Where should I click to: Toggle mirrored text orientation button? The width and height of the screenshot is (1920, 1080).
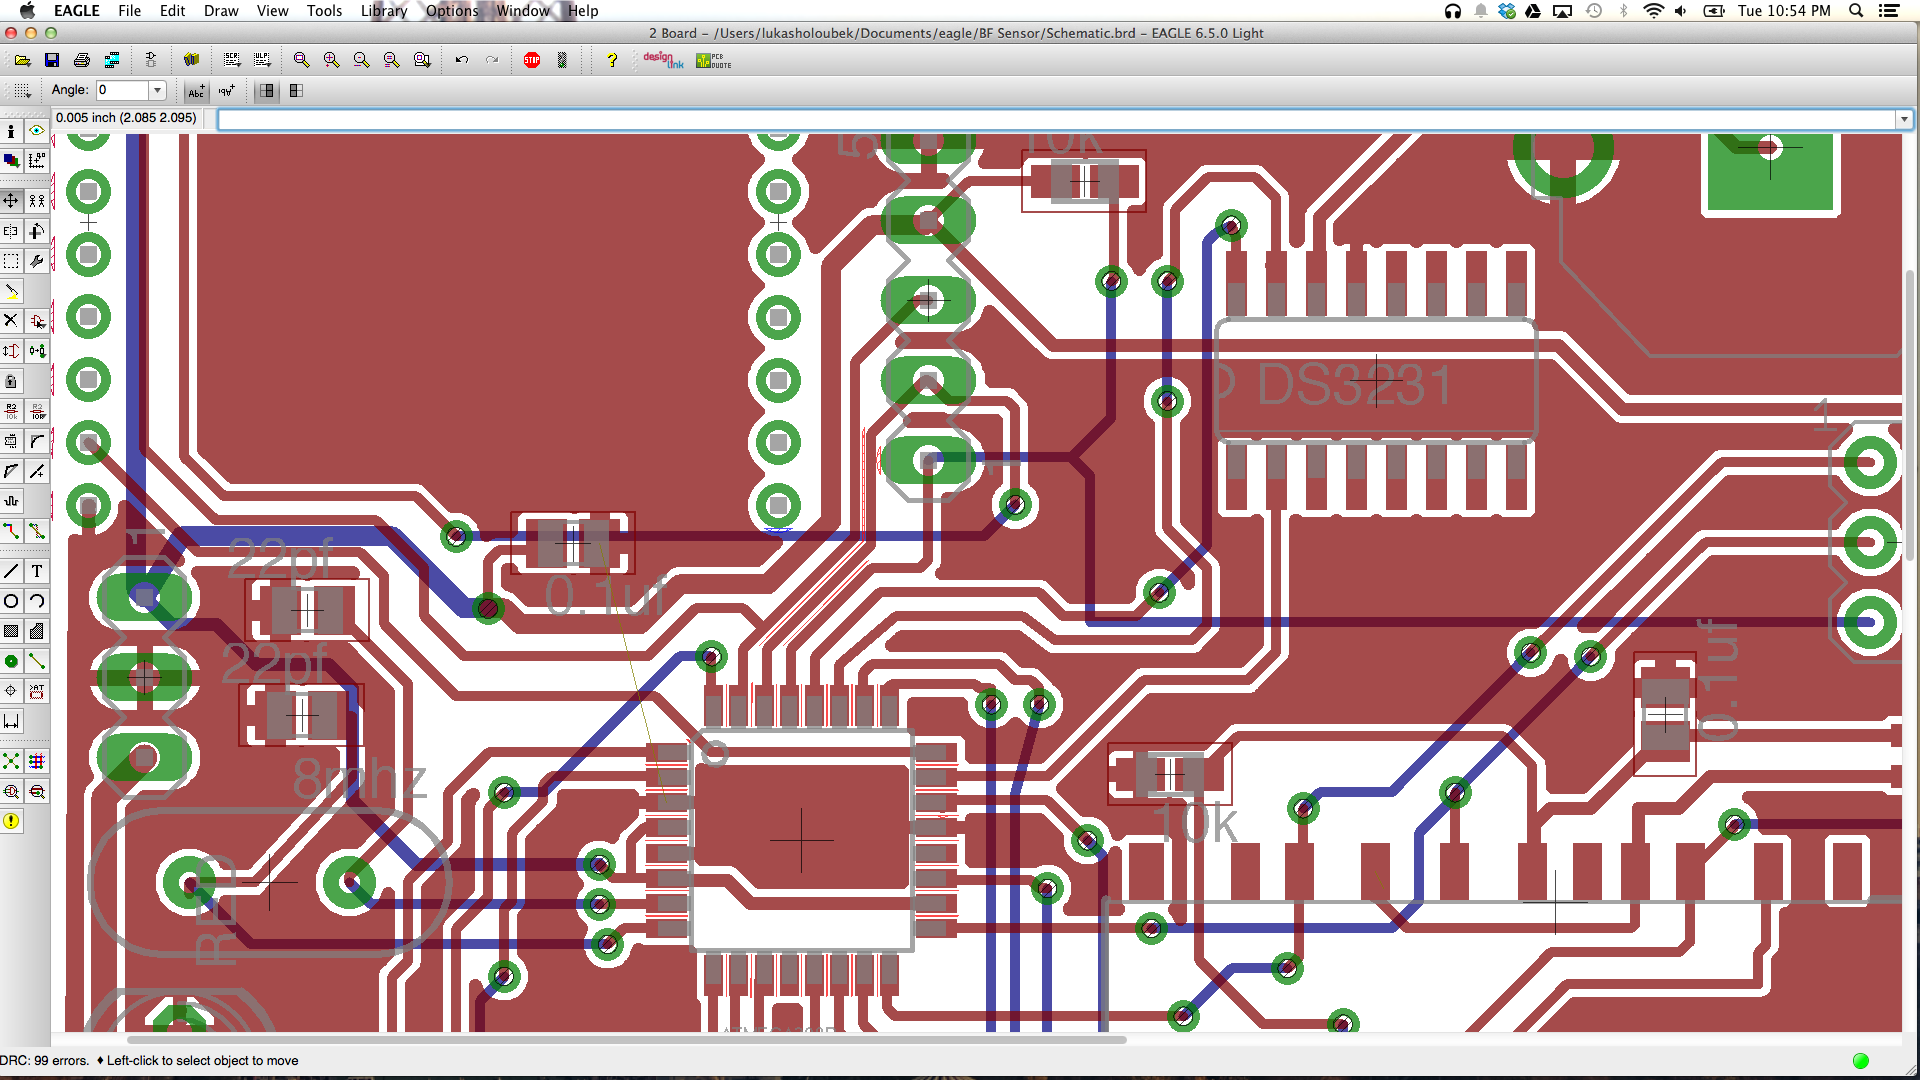coord(227,91)
